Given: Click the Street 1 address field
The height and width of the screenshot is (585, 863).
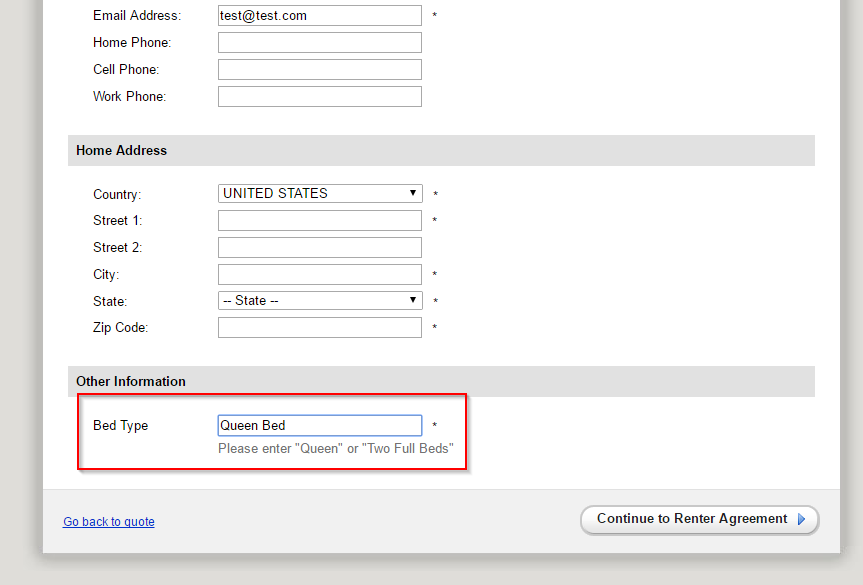Looking at the screenshot, I should [319, 221].
